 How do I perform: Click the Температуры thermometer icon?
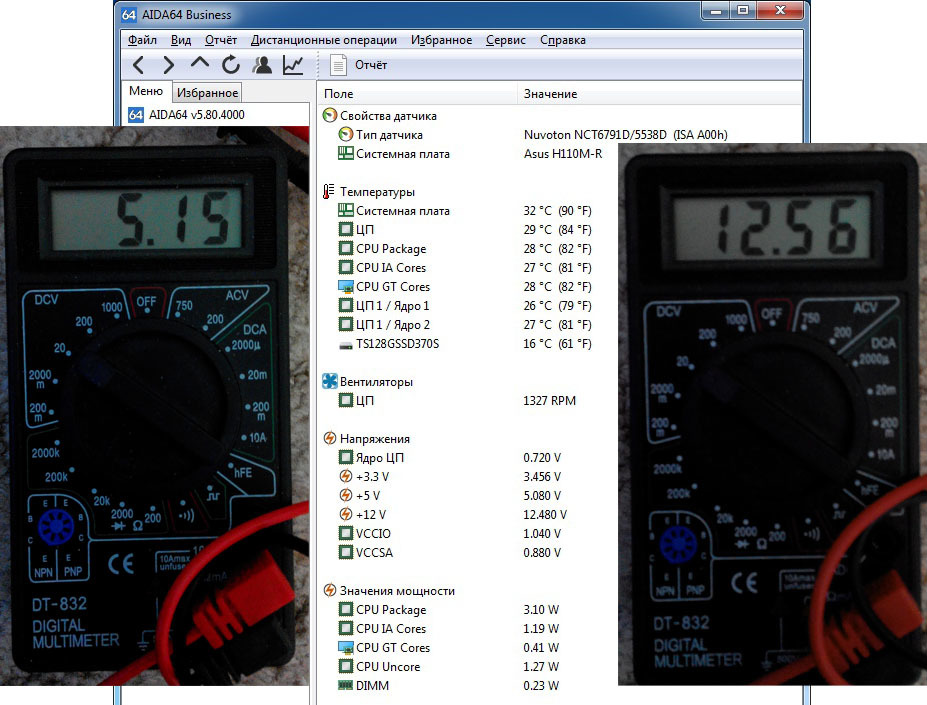coord(328,191)
